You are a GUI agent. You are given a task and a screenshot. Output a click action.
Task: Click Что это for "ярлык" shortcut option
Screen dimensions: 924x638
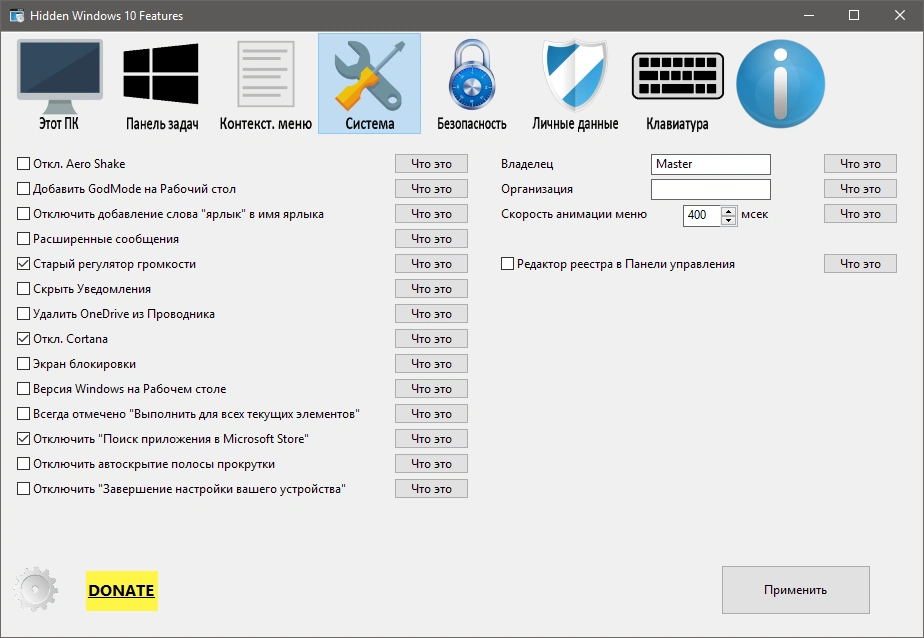click(x=431, y=214)
